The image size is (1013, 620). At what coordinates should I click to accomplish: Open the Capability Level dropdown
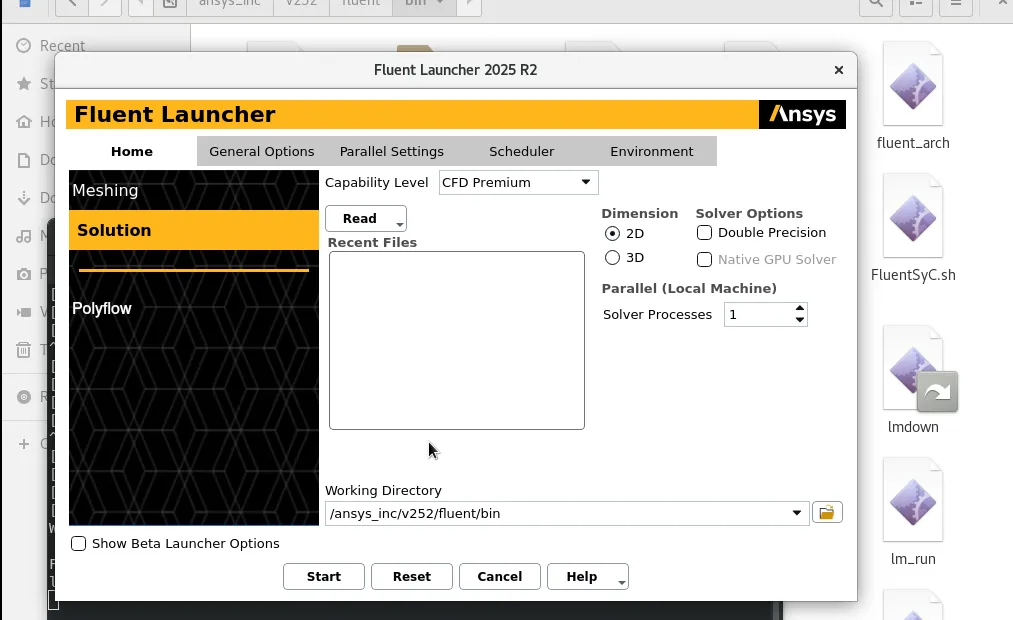click(x=518, y=183)
